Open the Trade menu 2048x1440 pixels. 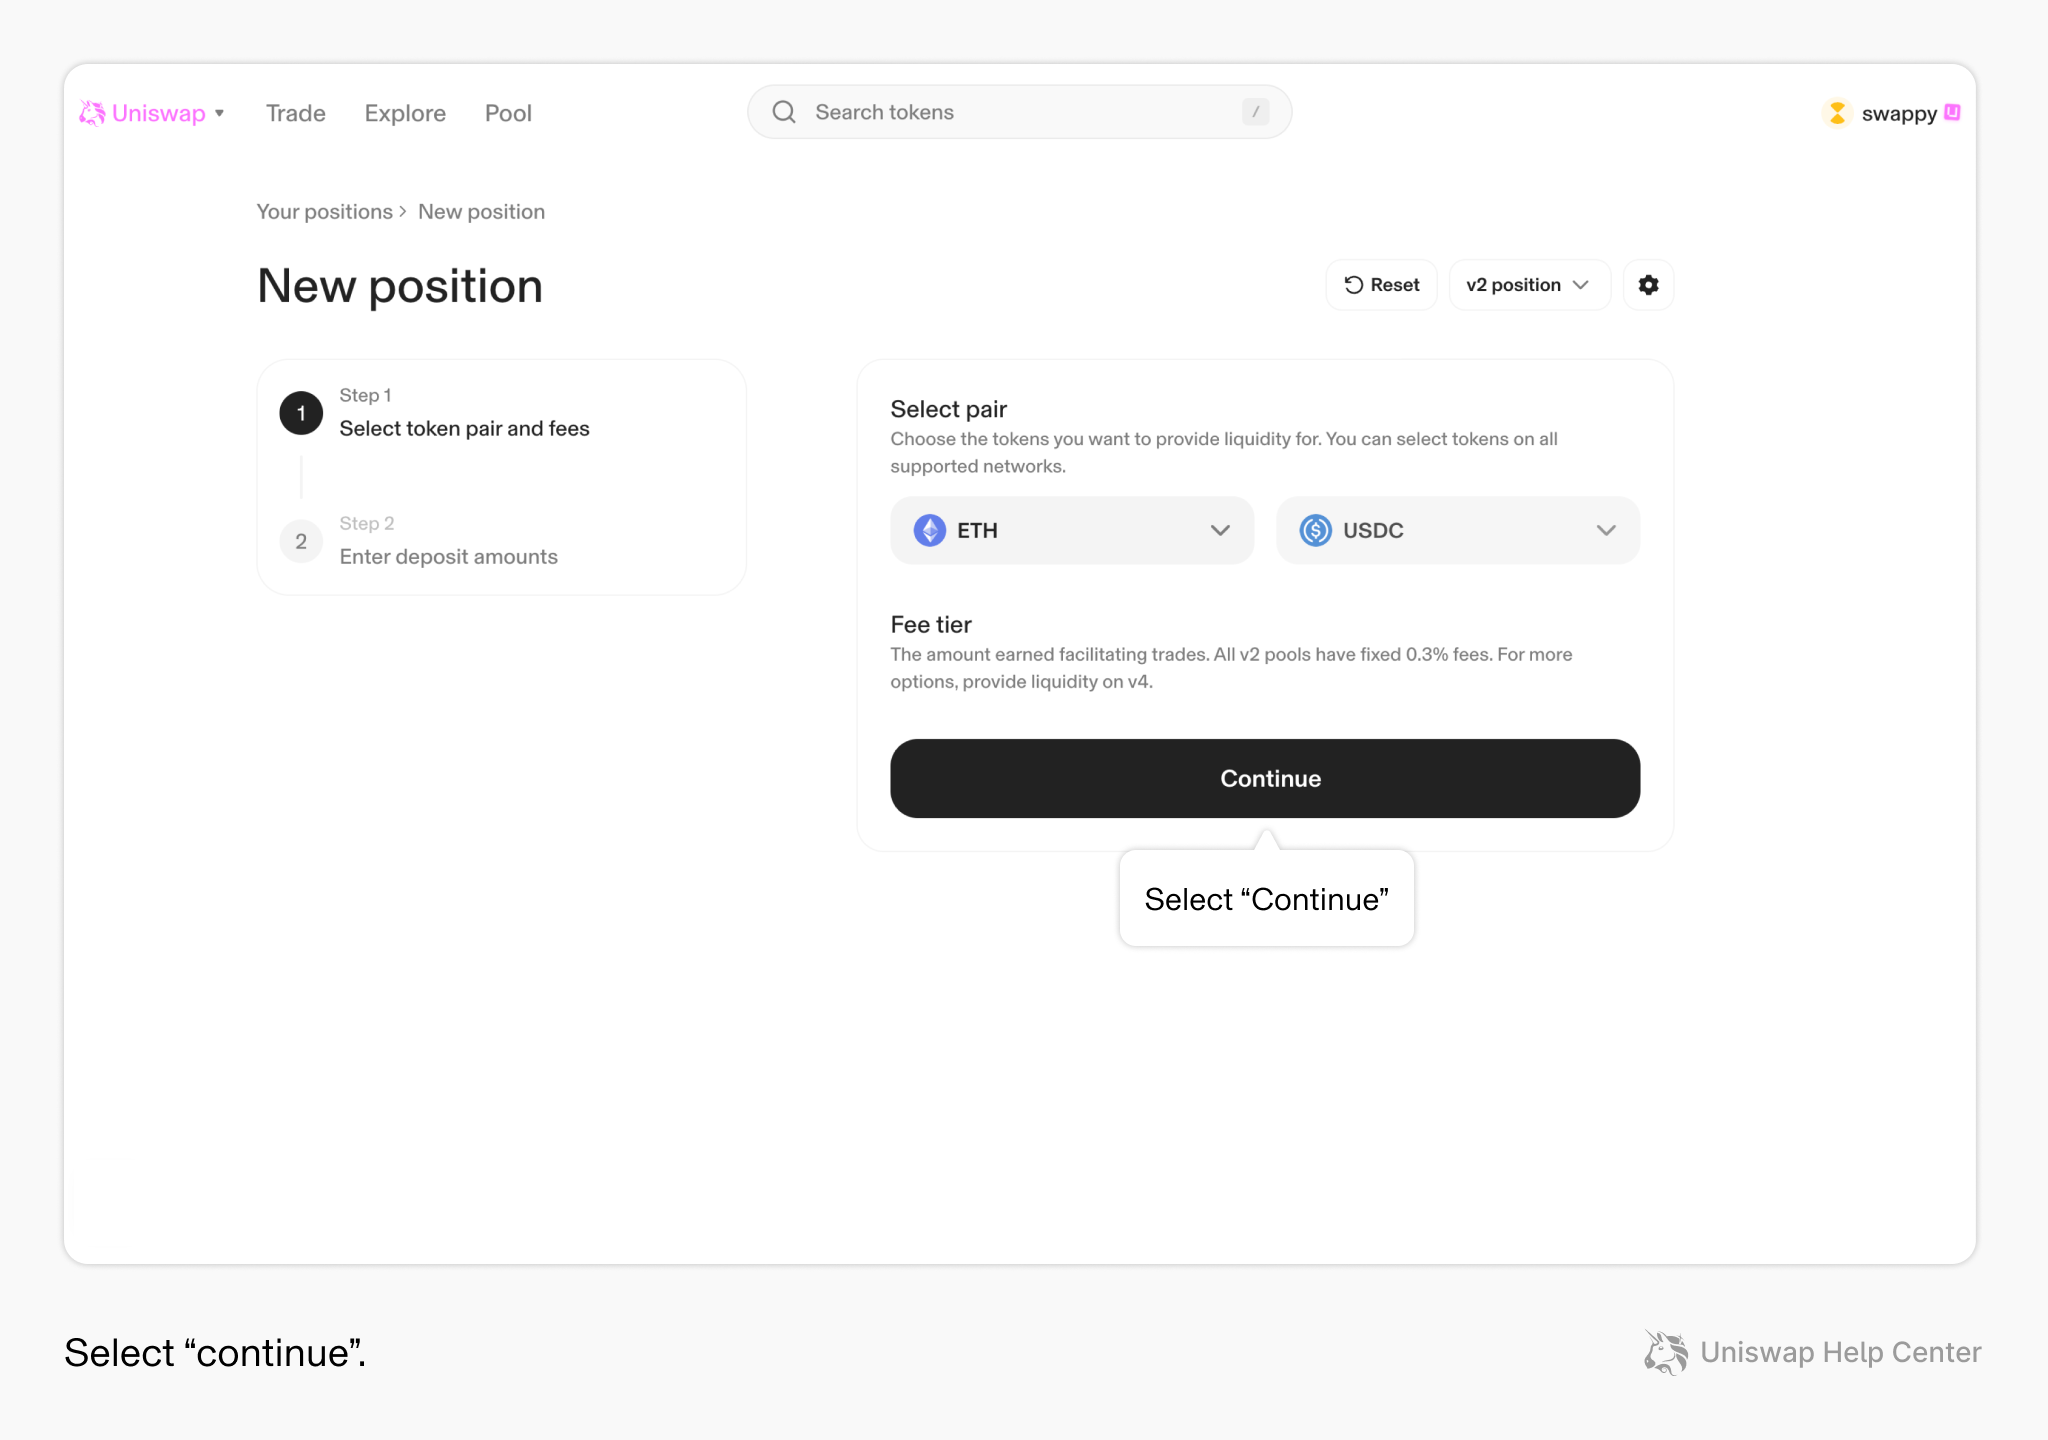point(296,113)
